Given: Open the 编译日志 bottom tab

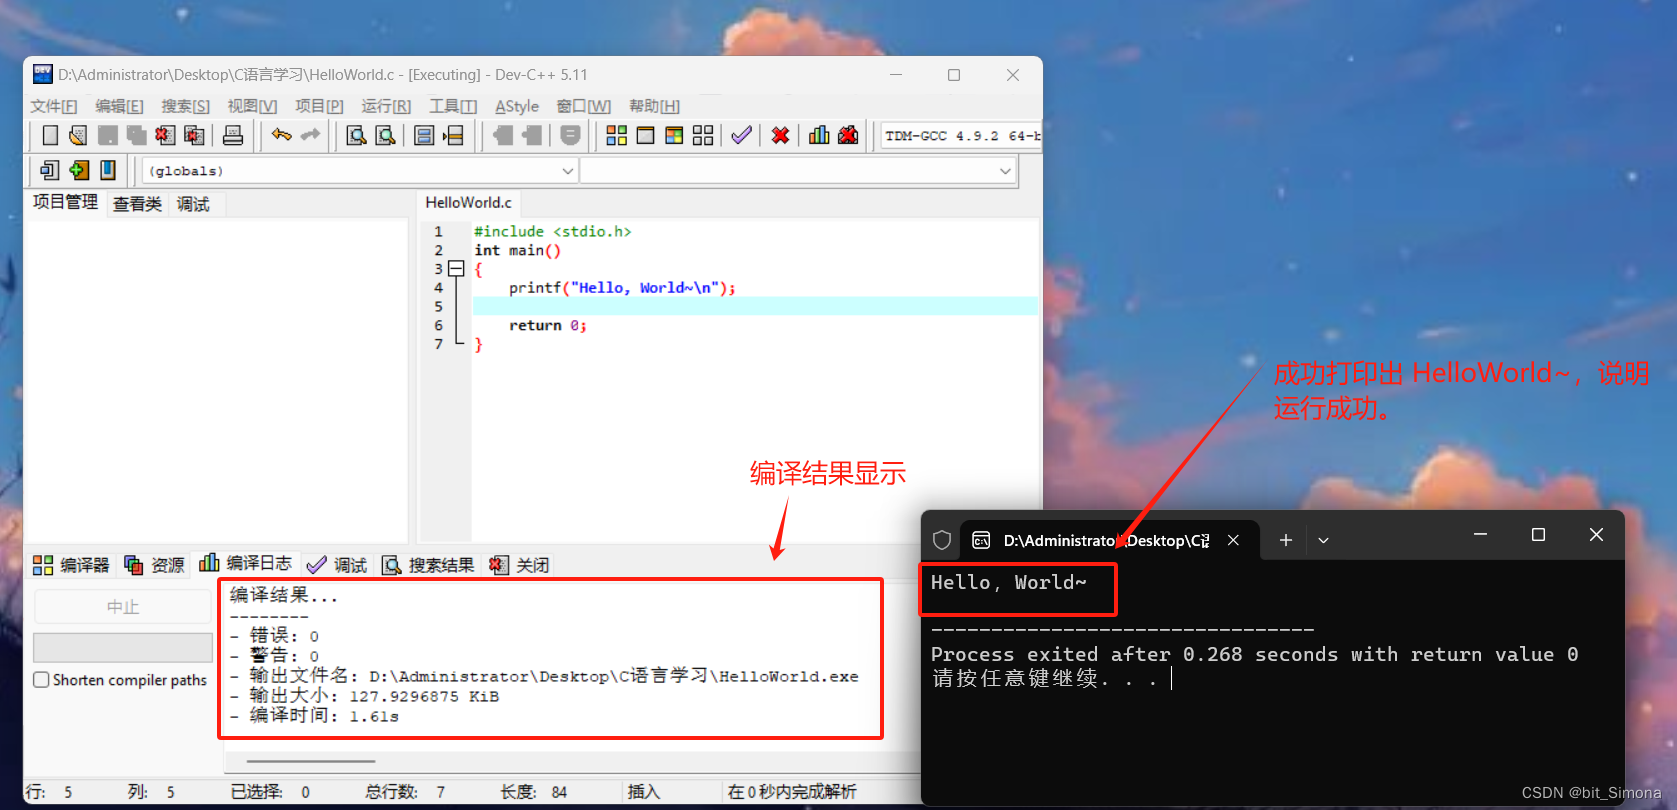Looking at the screenshot, I should click(245, 563).
